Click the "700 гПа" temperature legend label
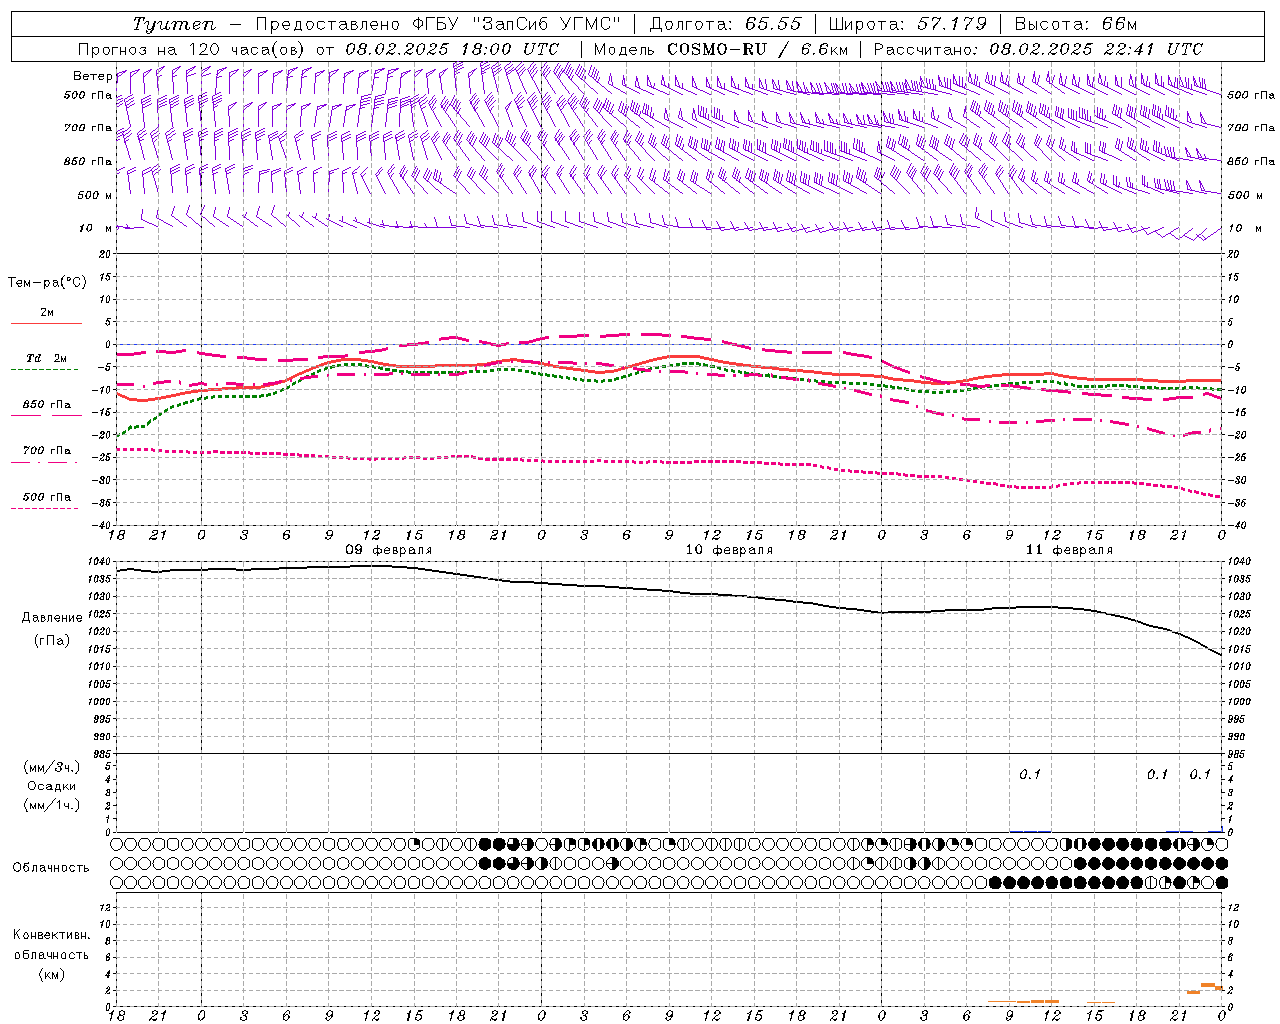 tap(47, 450)
